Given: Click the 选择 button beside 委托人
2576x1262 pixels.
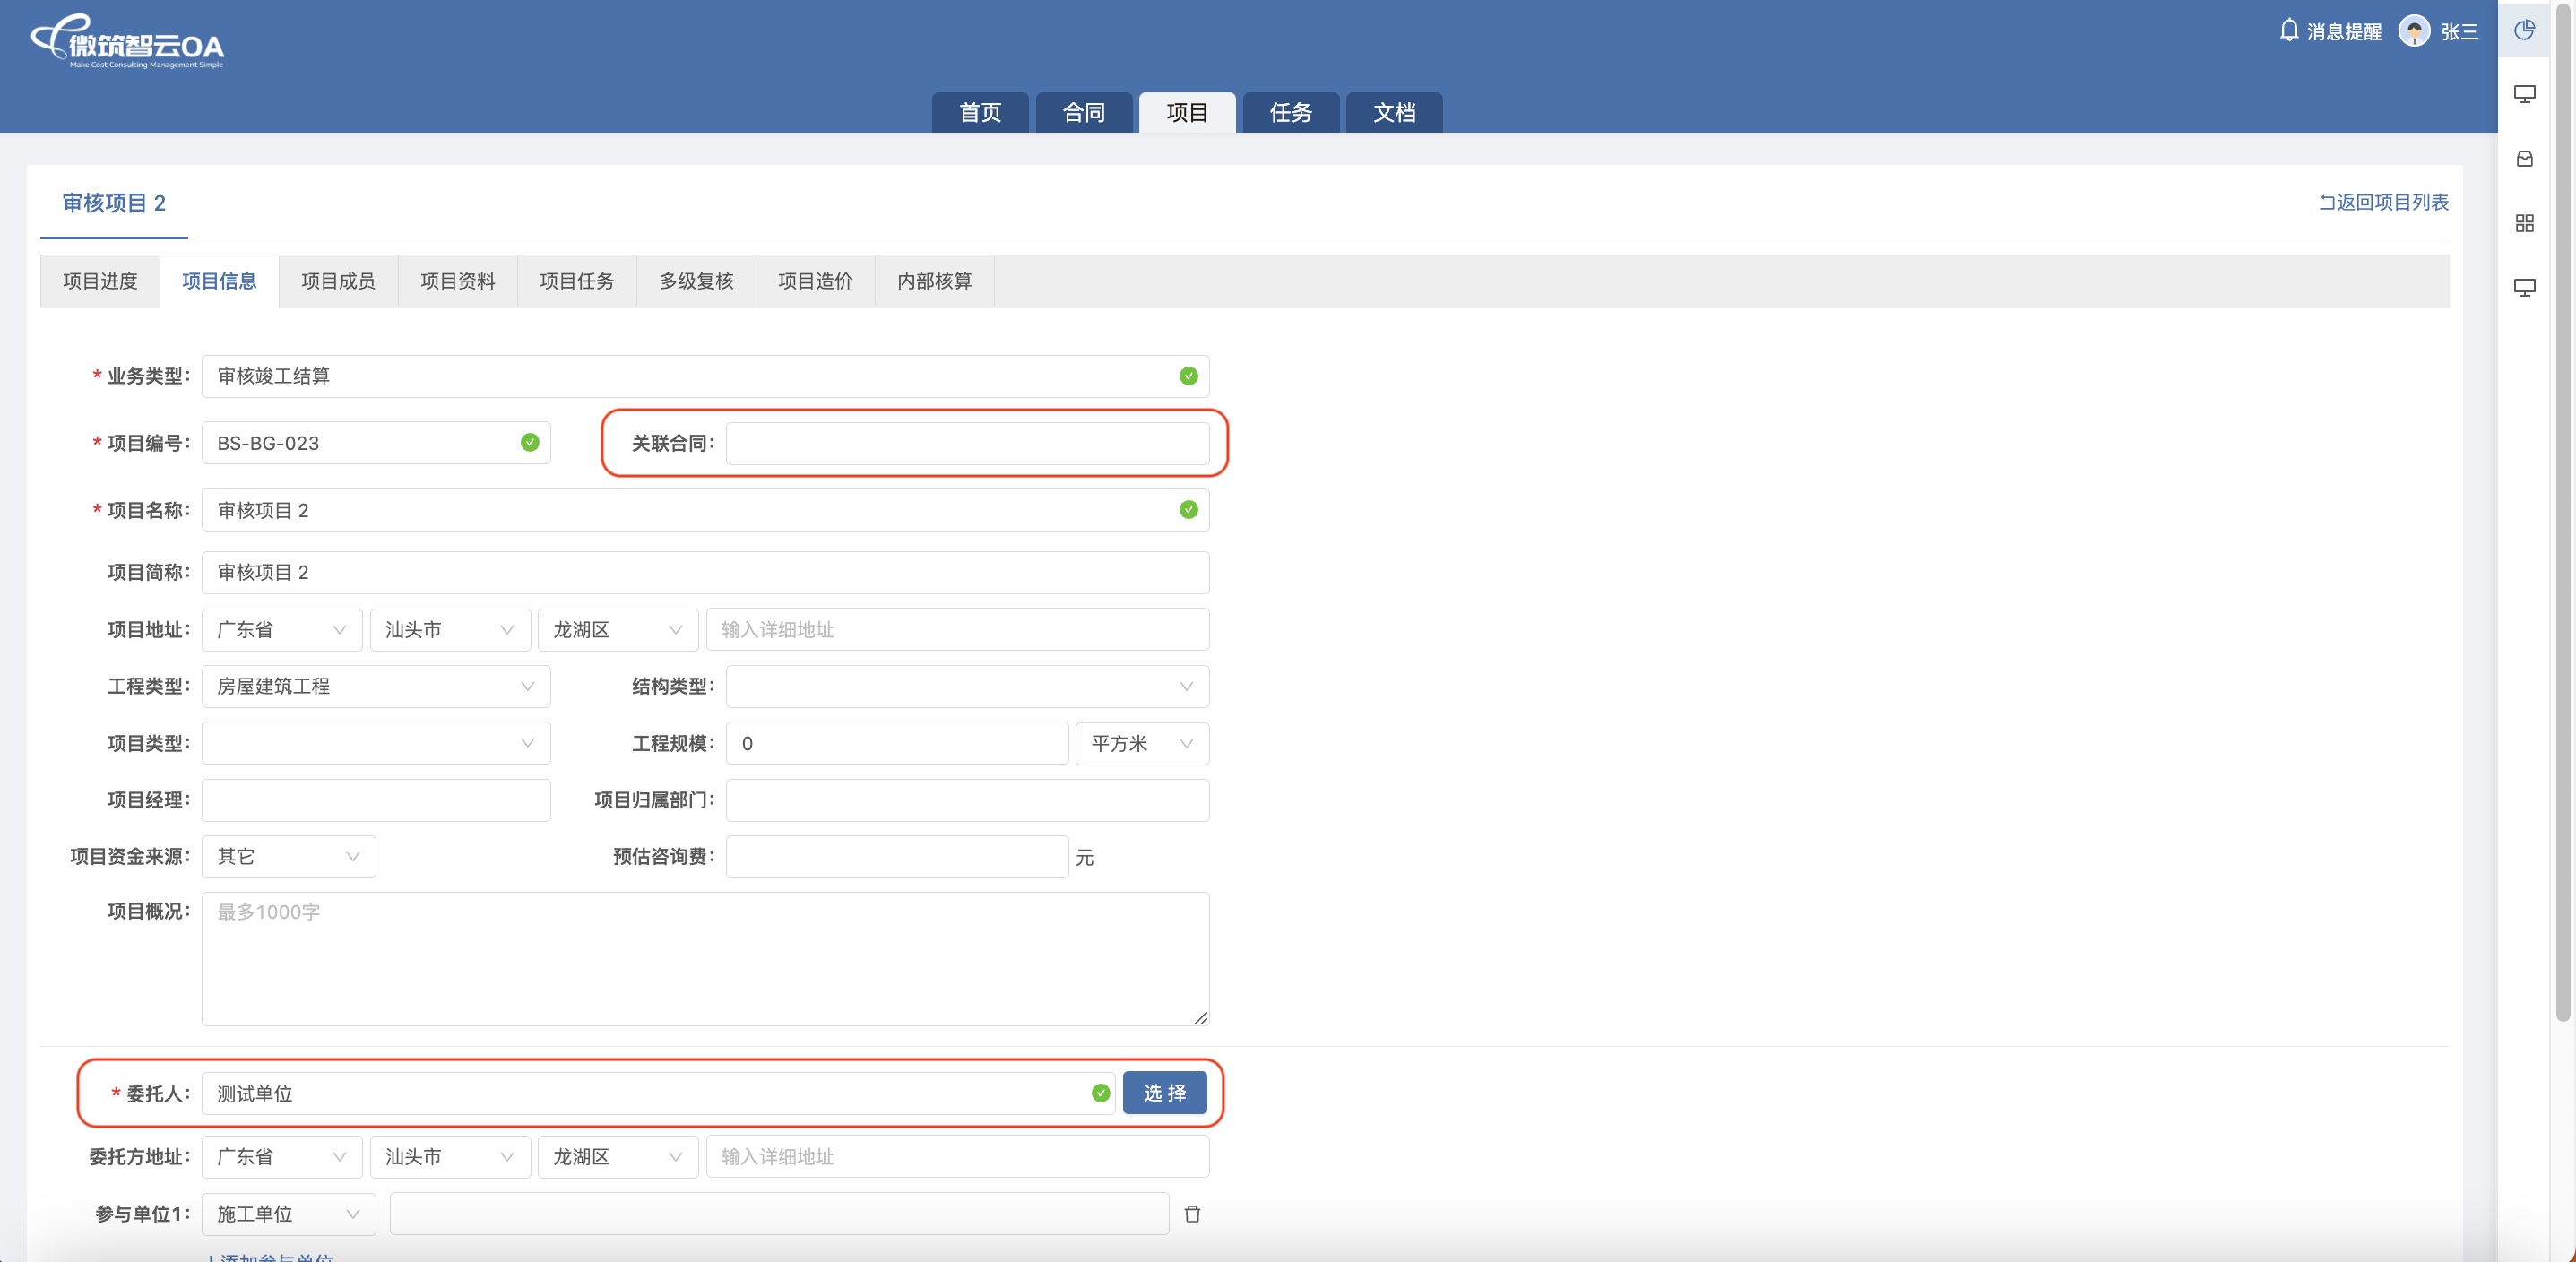Looking at the screenshot, I should pos(1164,1093).
